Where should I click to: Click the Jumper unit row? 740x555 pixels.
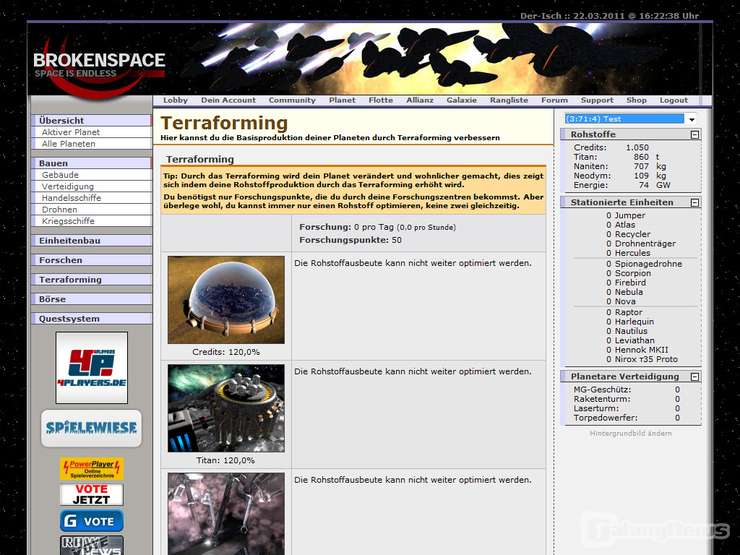(x=626, y=215)
